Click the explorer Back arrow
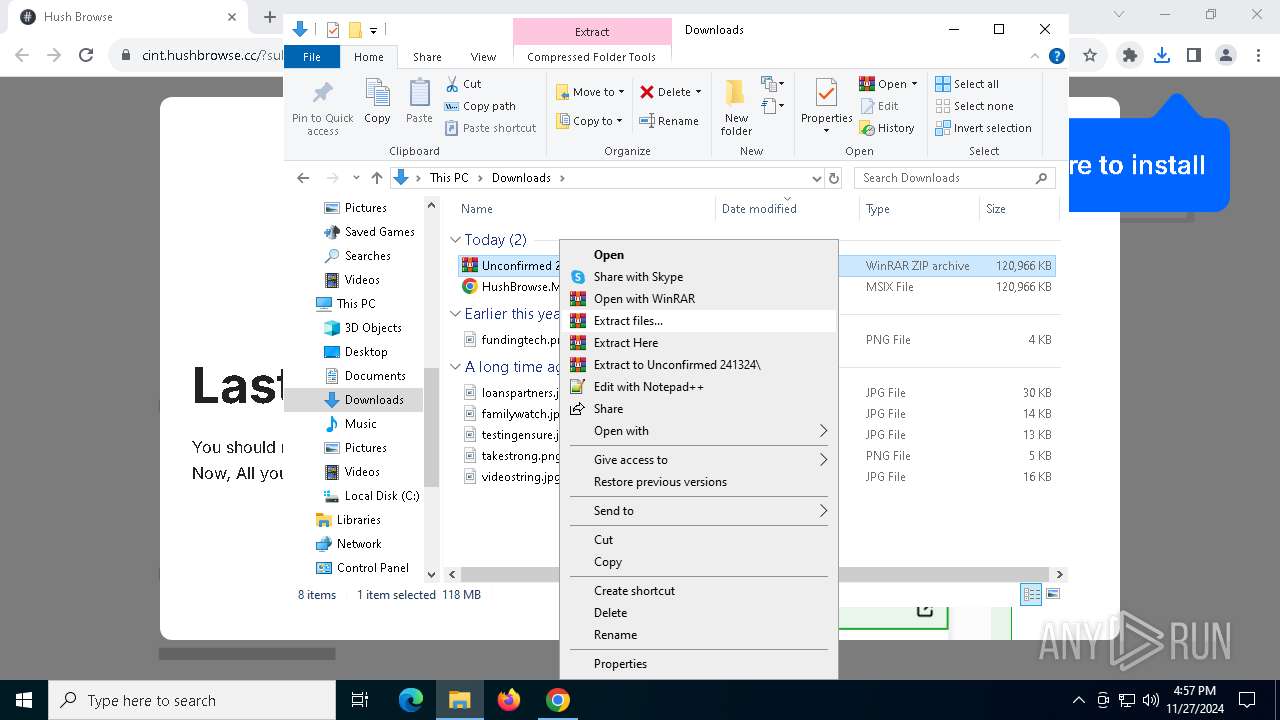The image size is (1280, 720). tap(303, 178)
